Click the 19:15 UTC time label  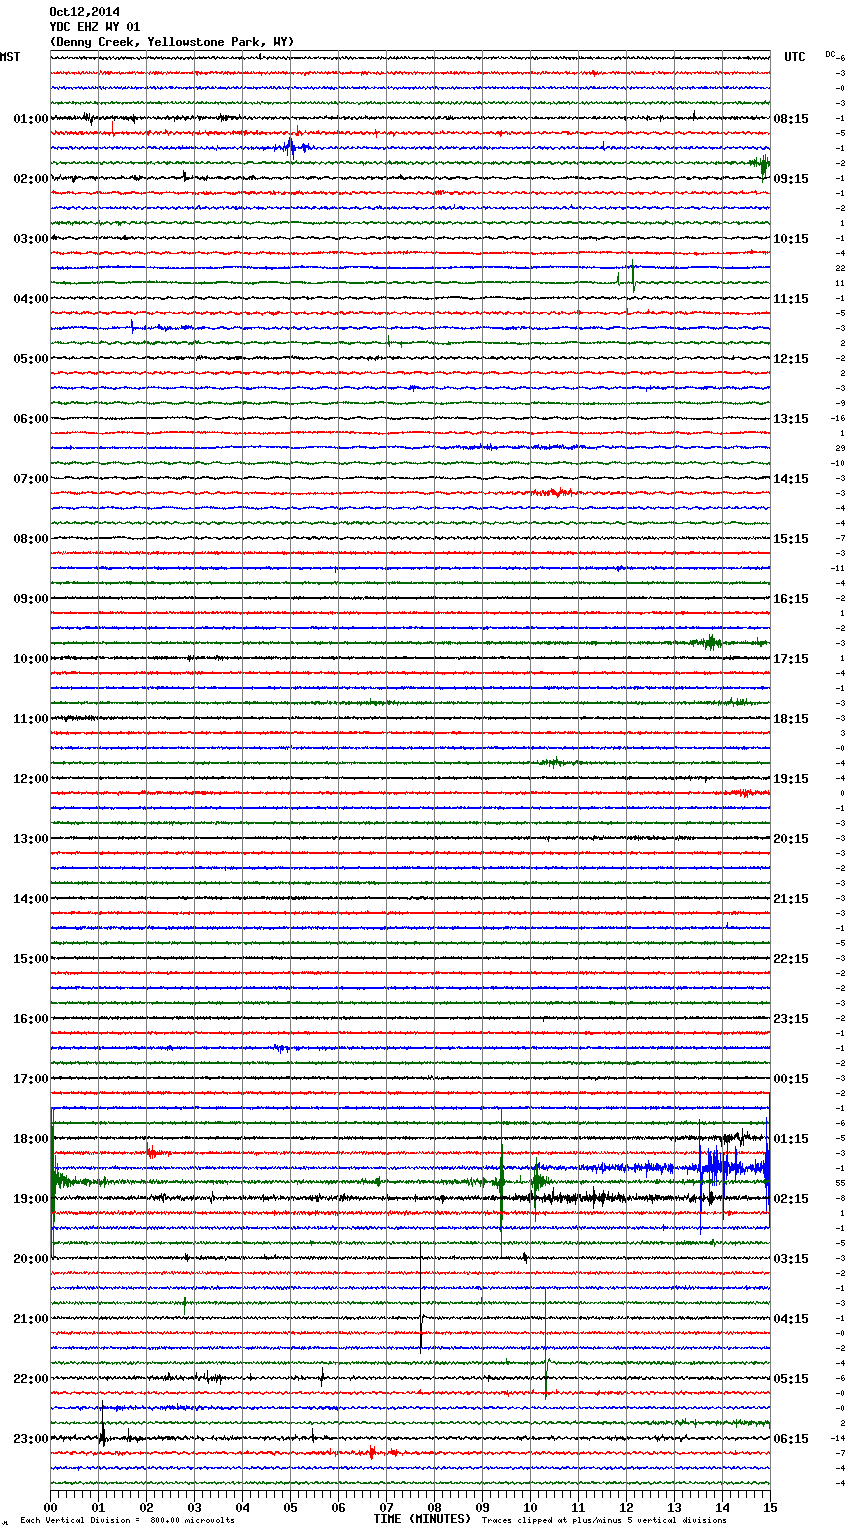pyautogui.click(x=791, y=779)
